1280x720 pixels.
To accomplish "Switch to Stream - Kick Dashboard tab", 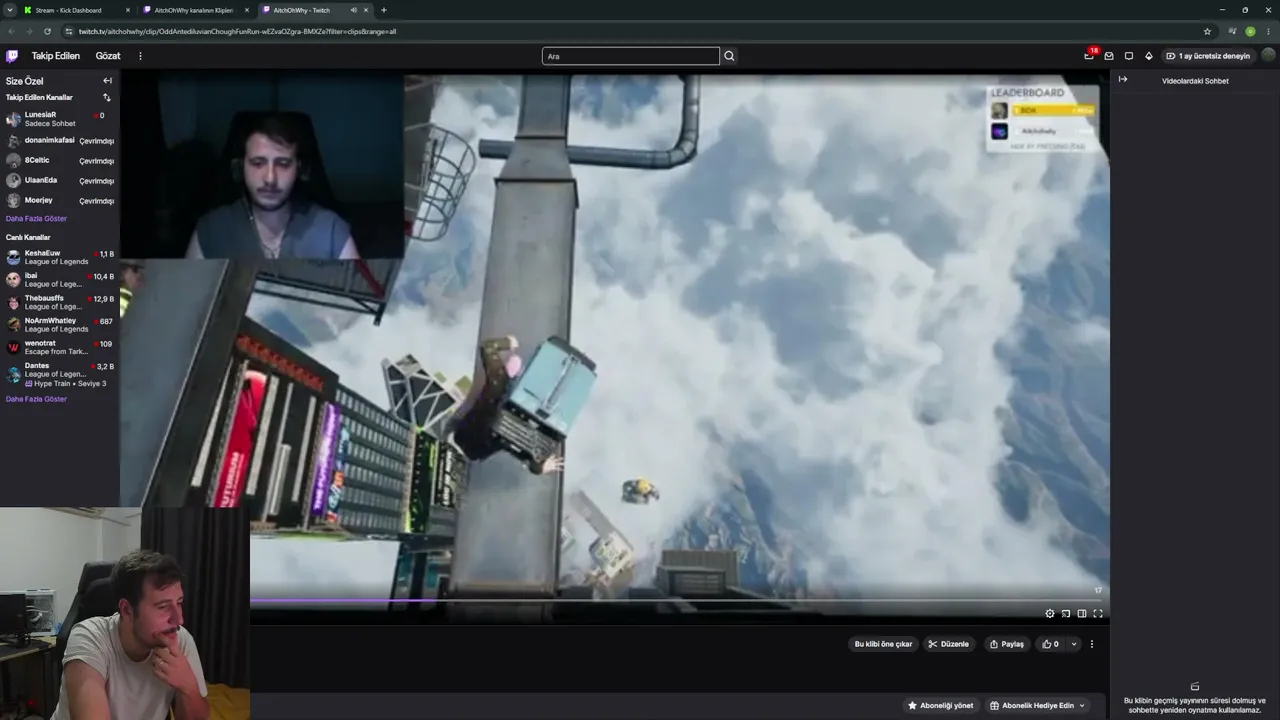I will 77,10.
